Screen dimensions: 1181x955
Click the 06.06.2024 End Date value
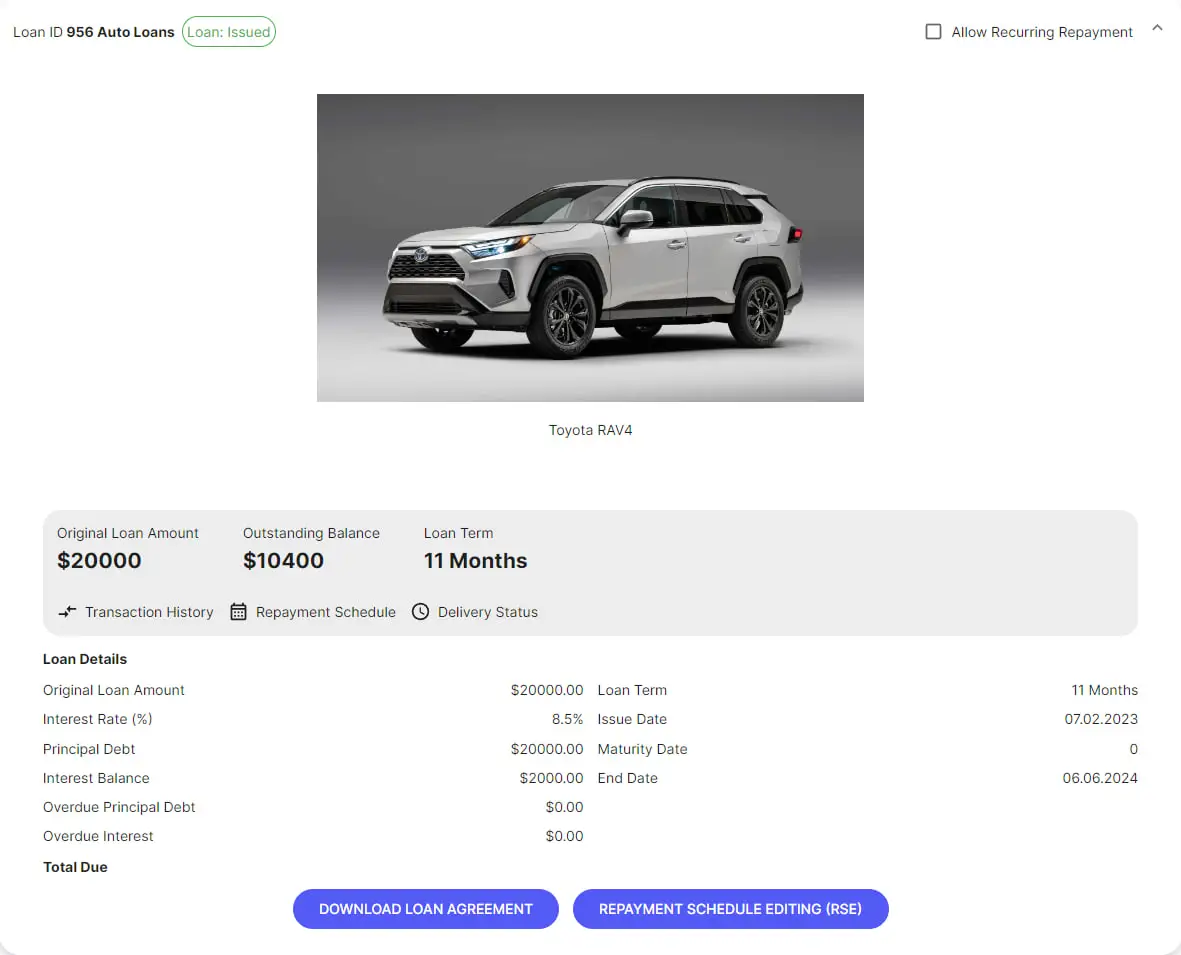click(1100, 778)
